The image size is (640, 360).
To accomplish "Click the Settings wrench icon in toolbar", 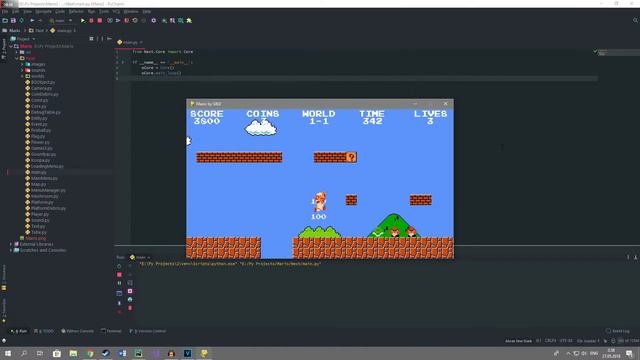I will tap(153, 20).
